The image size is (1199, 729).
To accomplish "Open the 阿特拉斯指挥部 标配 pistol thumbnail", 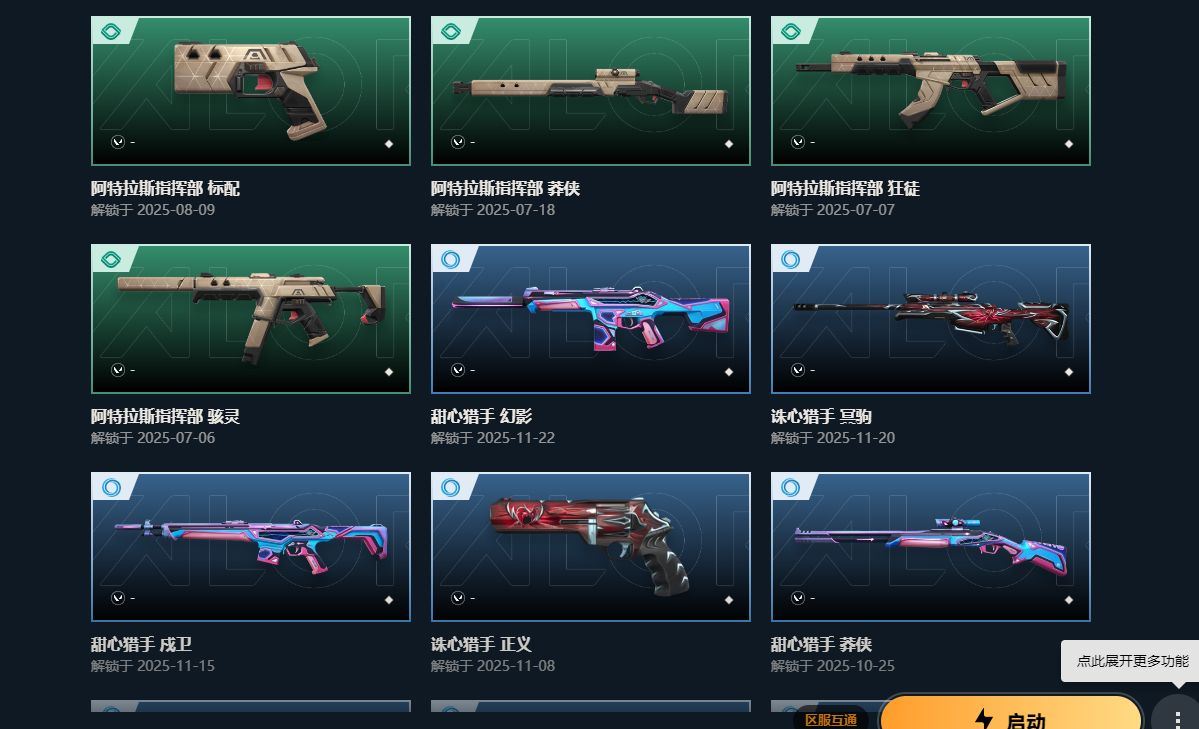I will tap(251, 91).
